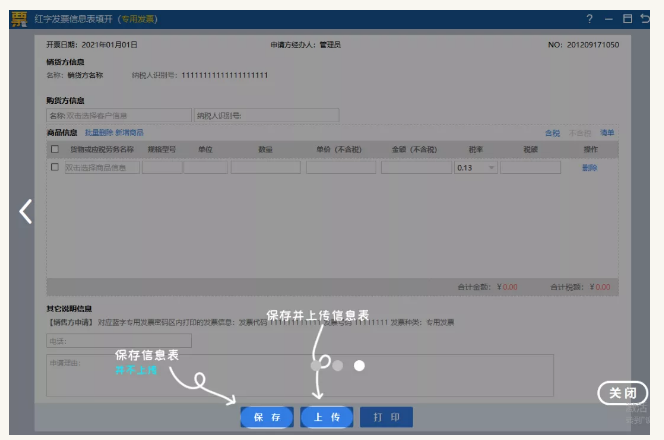The image size is (664, 440).
Task: Click the 电话 phone input field
Action: (119, 340)
